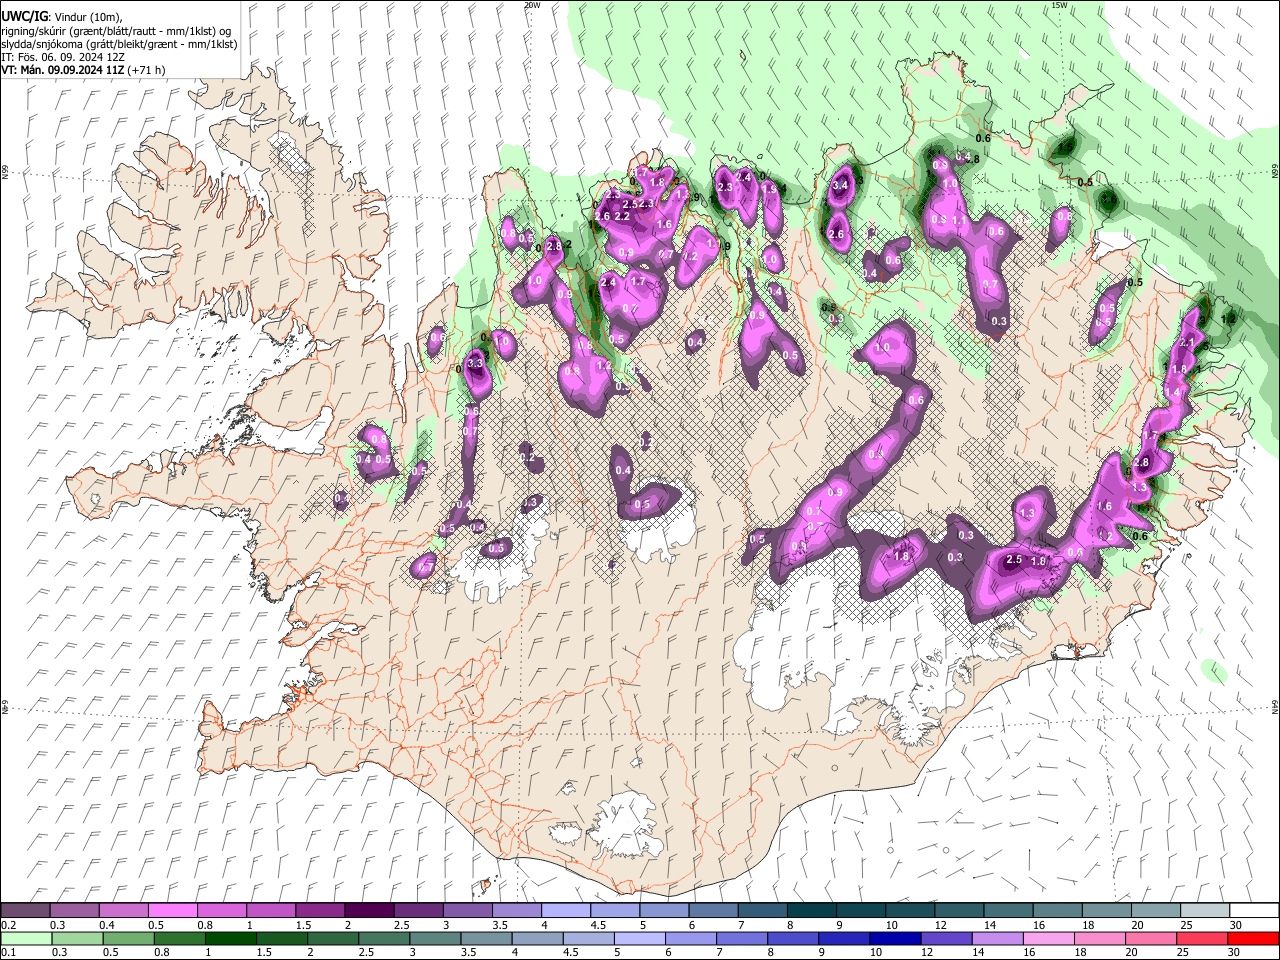This screenshot has width=1280, height=960.
Task: Pick the dark teal swatch labeled 8 in the top row
Action: [x=812, y=911]
